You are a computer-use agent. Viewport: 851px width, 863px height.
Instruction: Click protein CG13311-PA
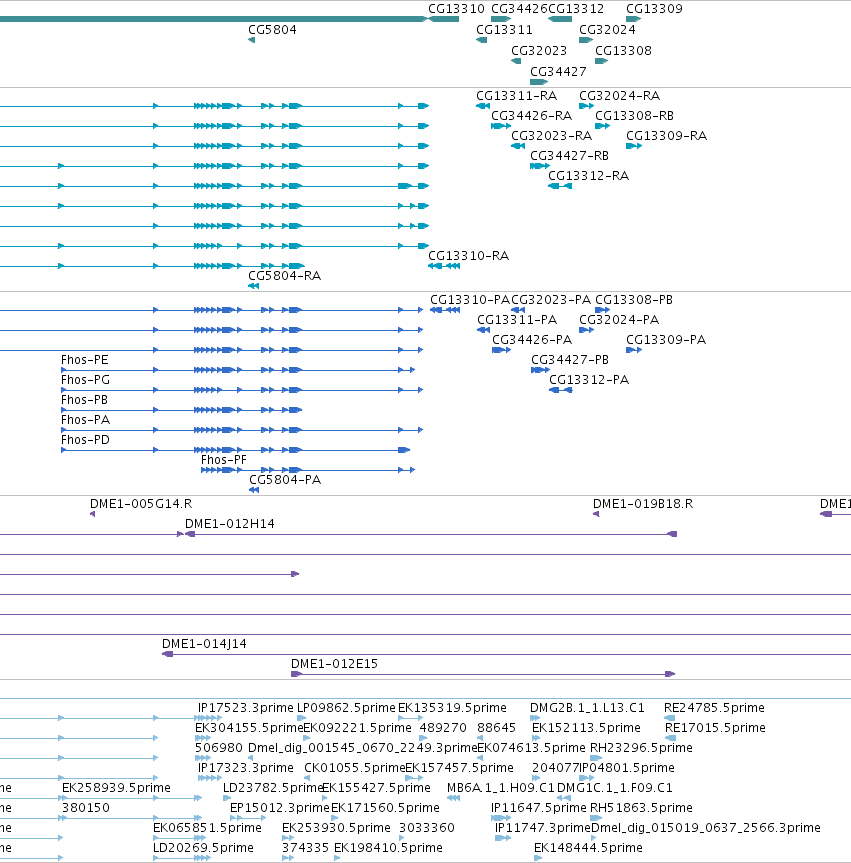(517, 320)
